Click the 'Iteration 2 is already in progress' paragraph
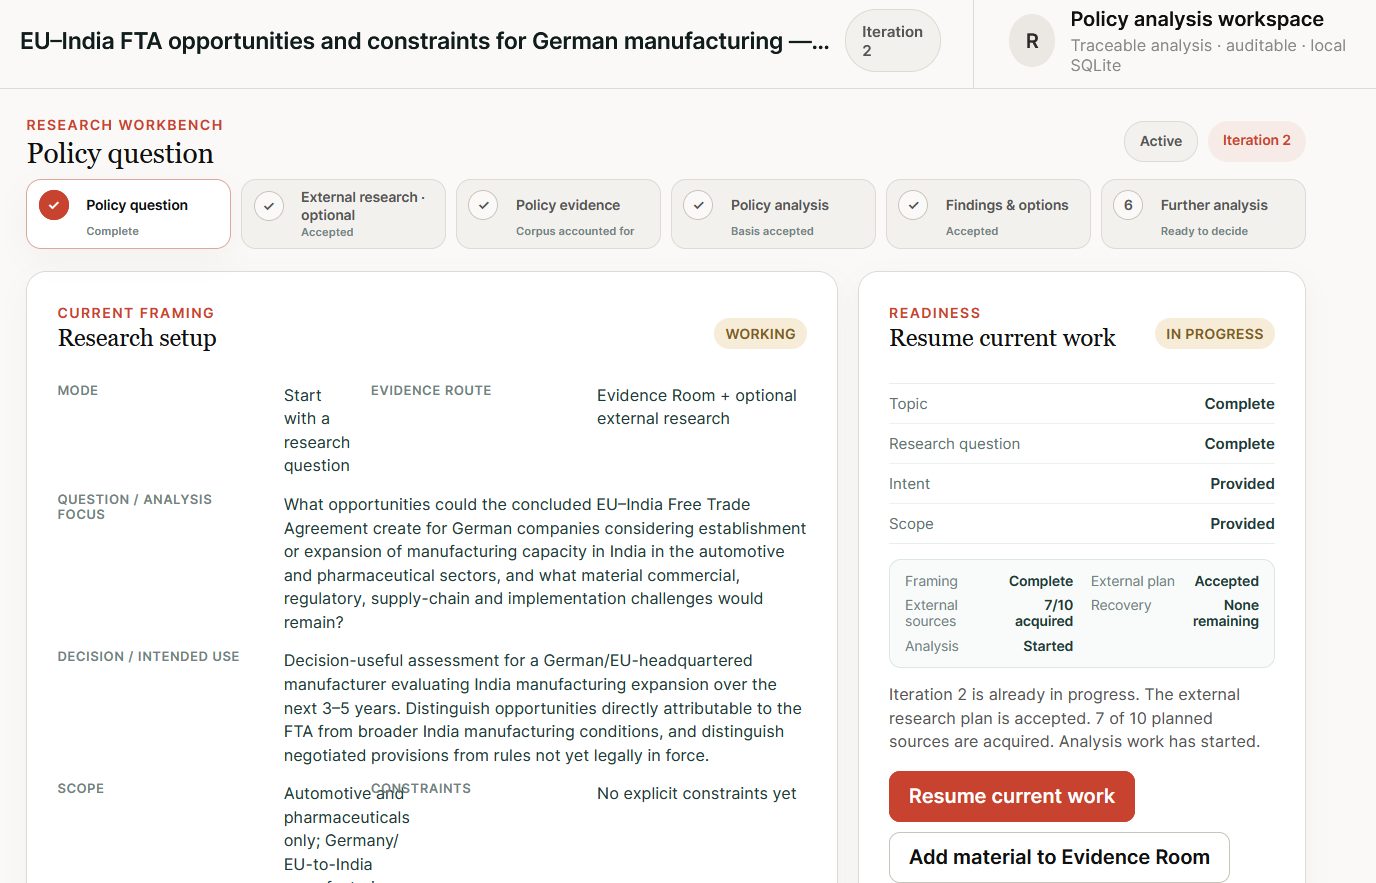 pos(1075,718)
